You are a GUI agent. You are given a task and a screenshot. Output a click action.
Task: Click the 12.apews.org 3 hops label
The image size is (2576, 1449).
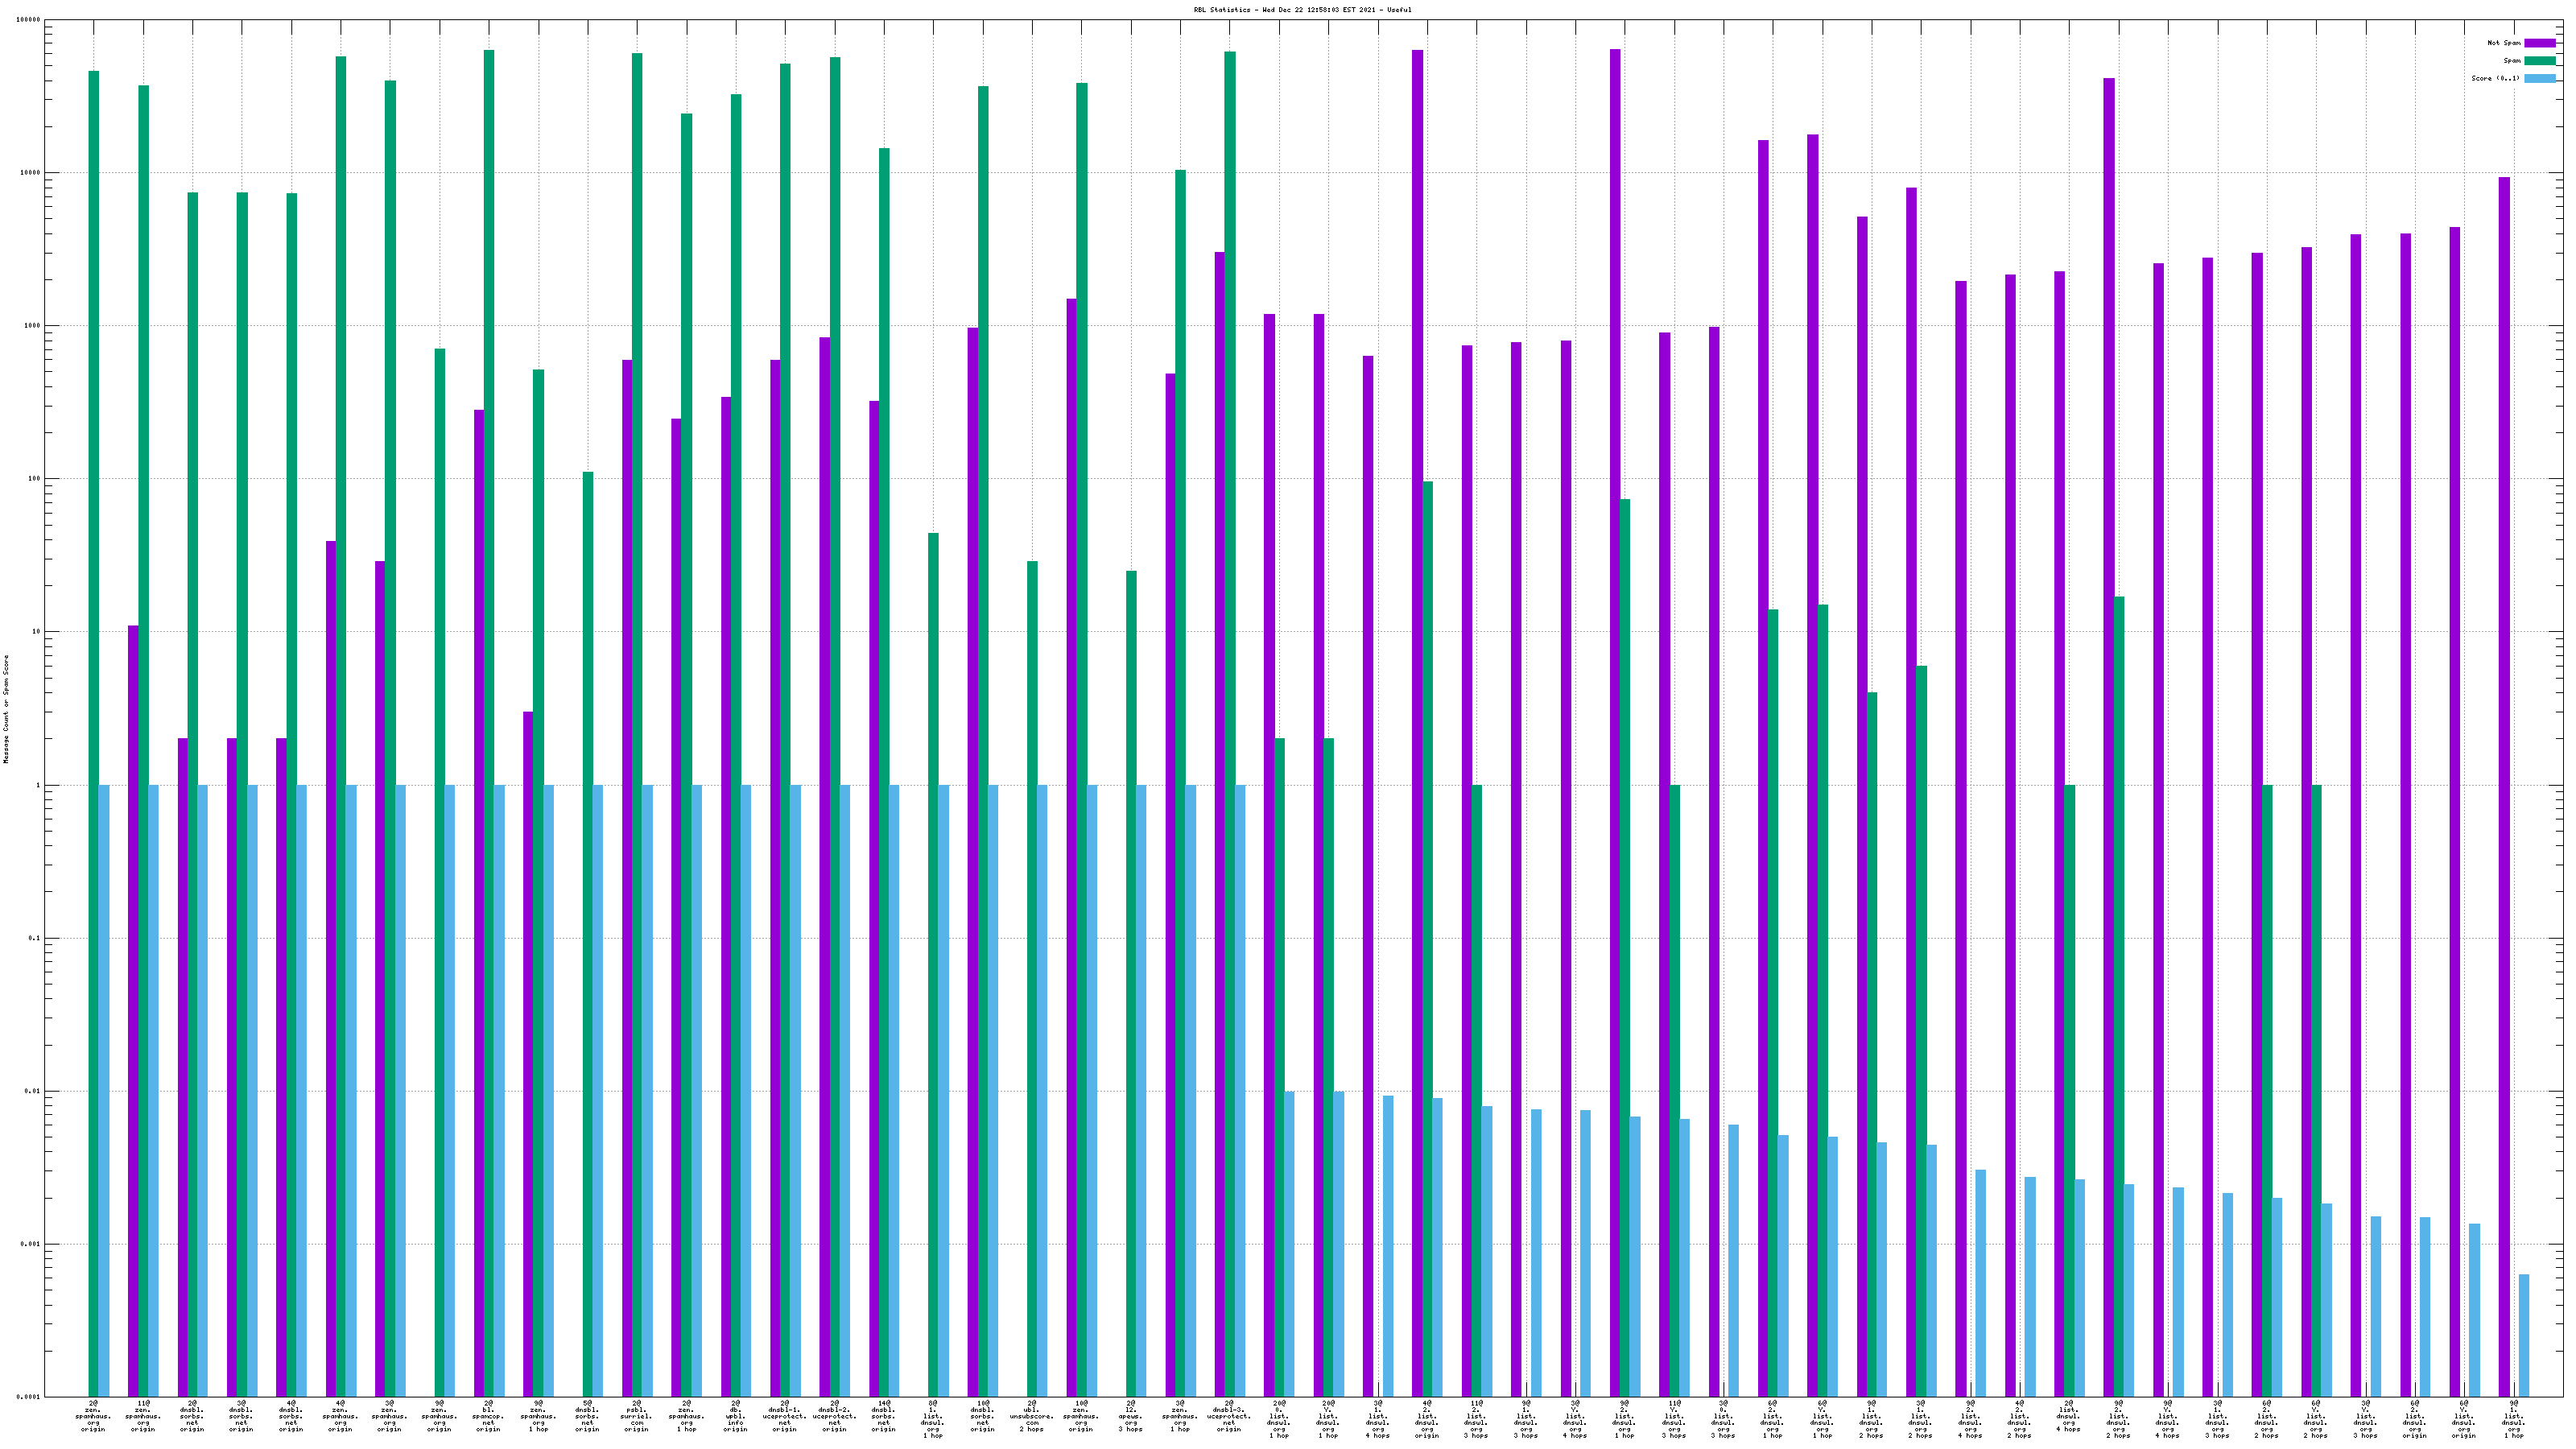1130,1416
